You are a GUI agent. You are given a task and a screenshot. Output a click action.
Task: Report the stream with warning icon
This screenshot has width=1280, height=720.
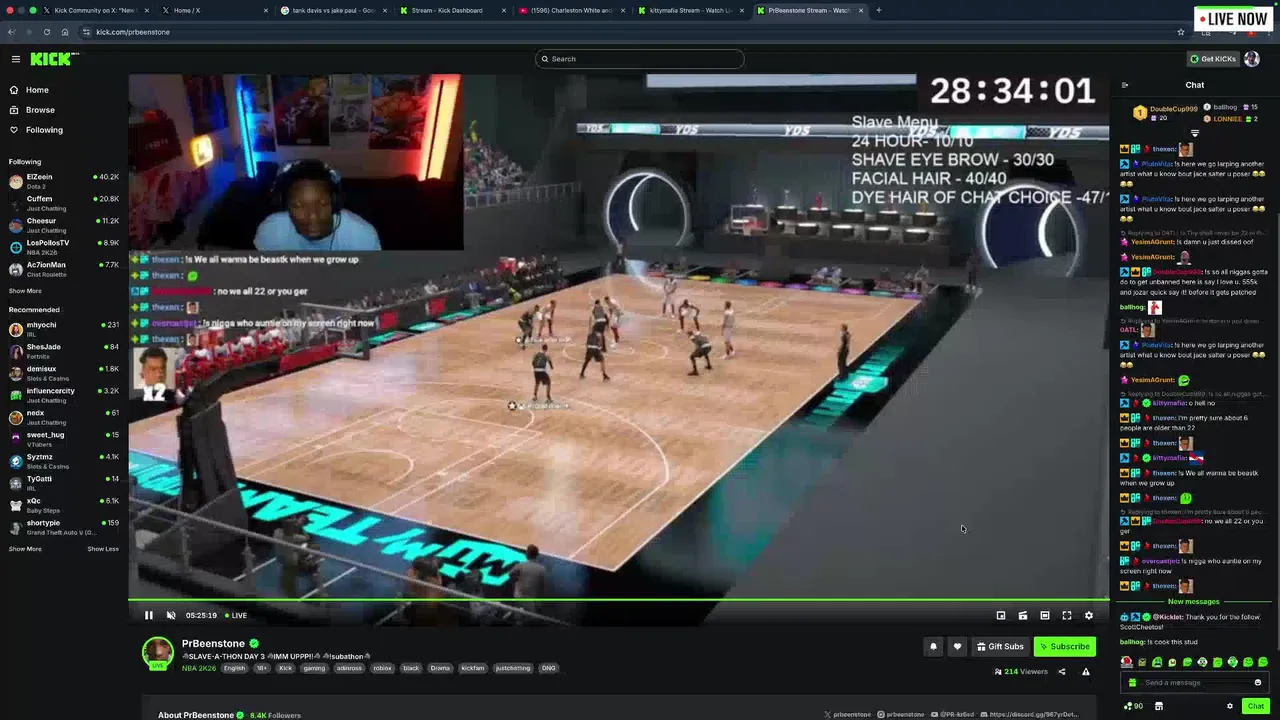(x=1086, y=672)
